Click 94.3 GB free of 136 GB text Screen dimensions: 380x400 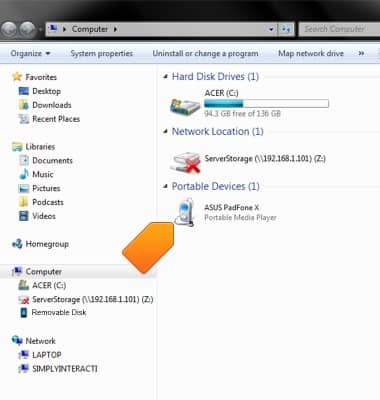[x=242, y=114]
